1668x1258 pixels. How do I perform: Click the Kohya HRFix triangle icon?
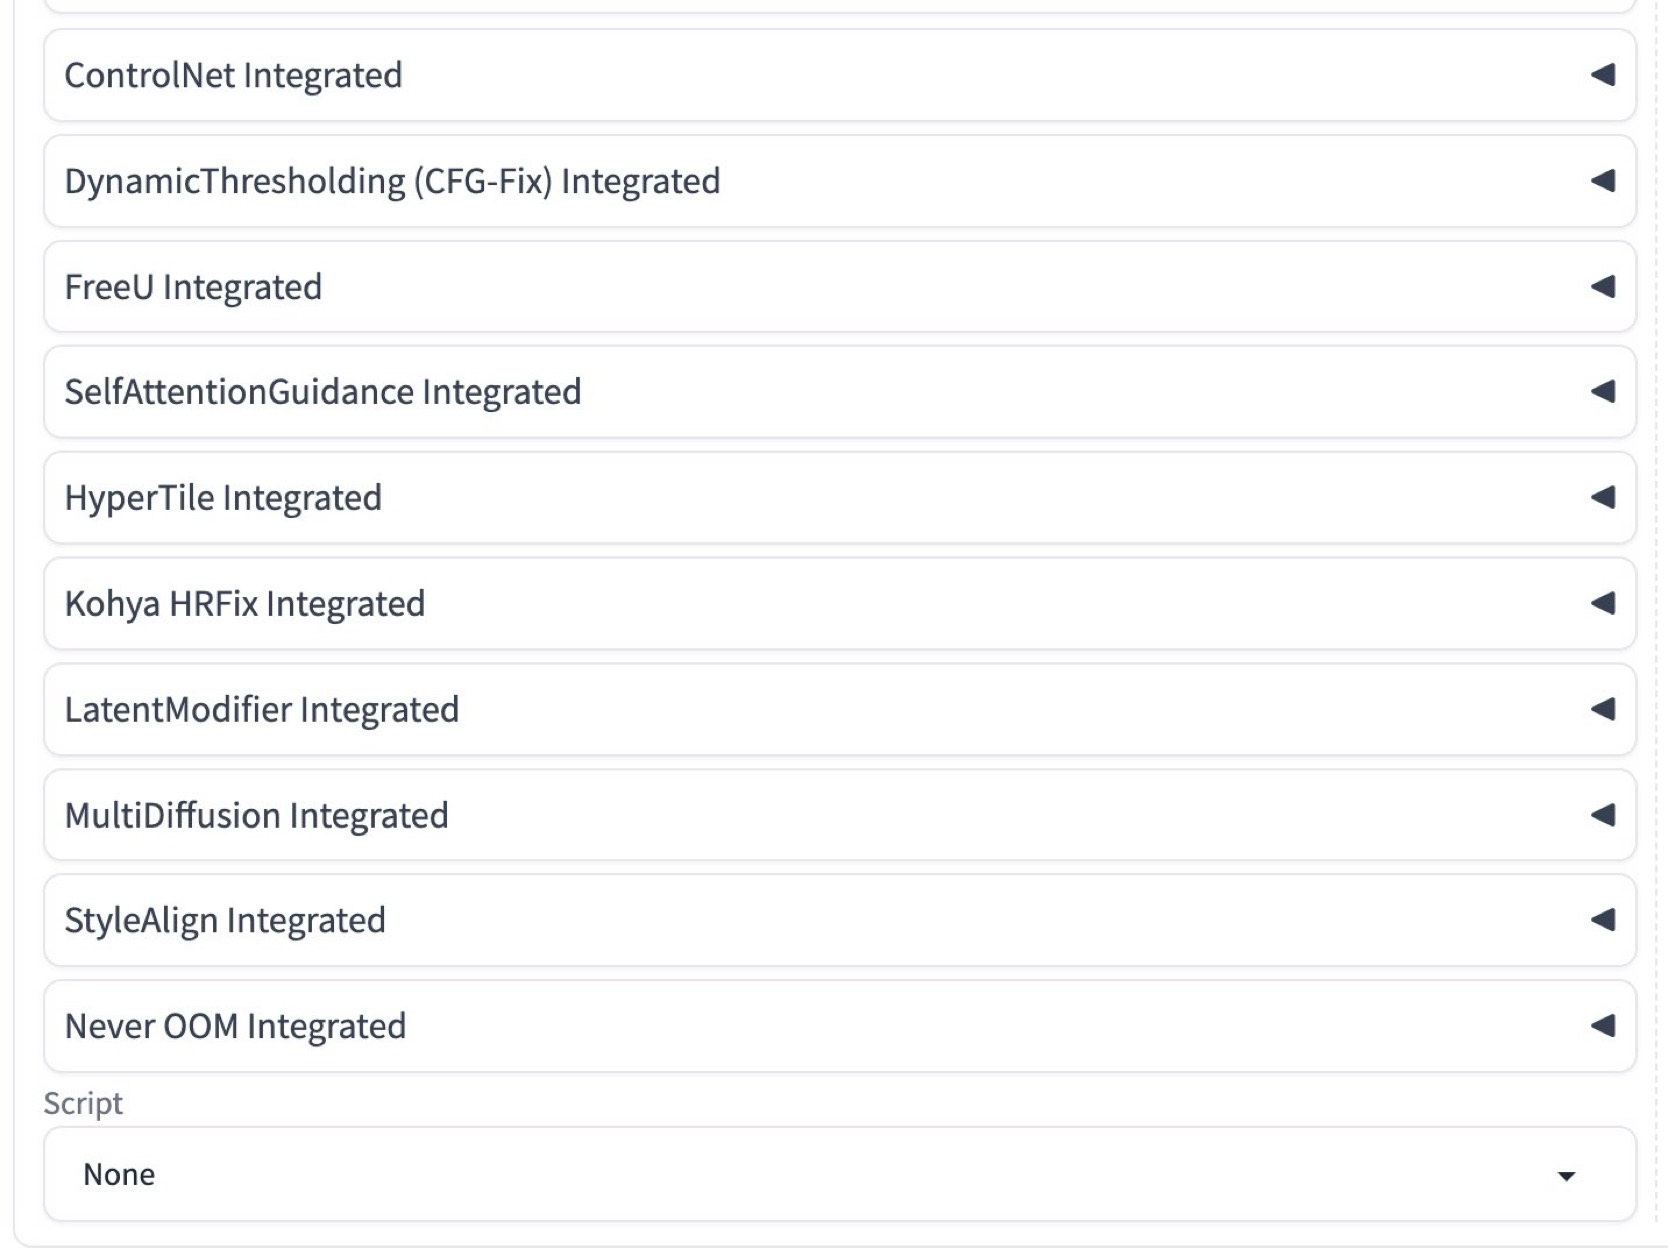coord(1603,604)
